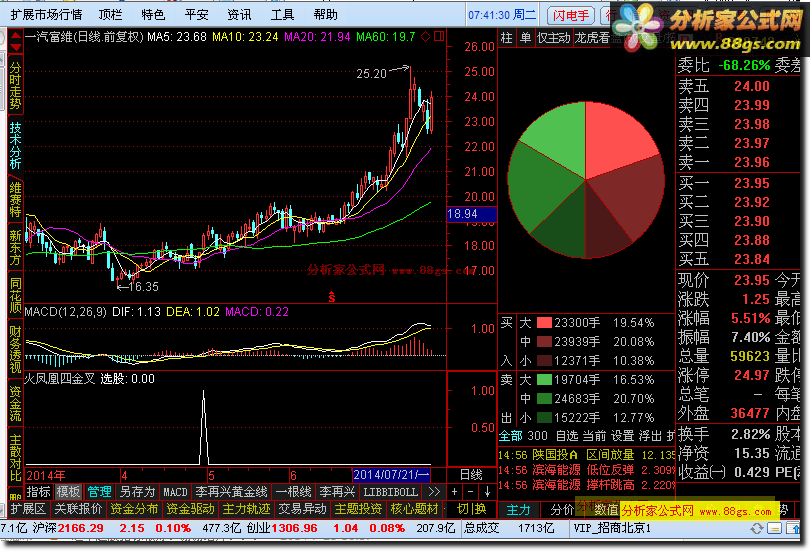Switch to the 单 view tab
This screenshot has height=552, width=812.
pyautogui.click(x=525, y=38)
